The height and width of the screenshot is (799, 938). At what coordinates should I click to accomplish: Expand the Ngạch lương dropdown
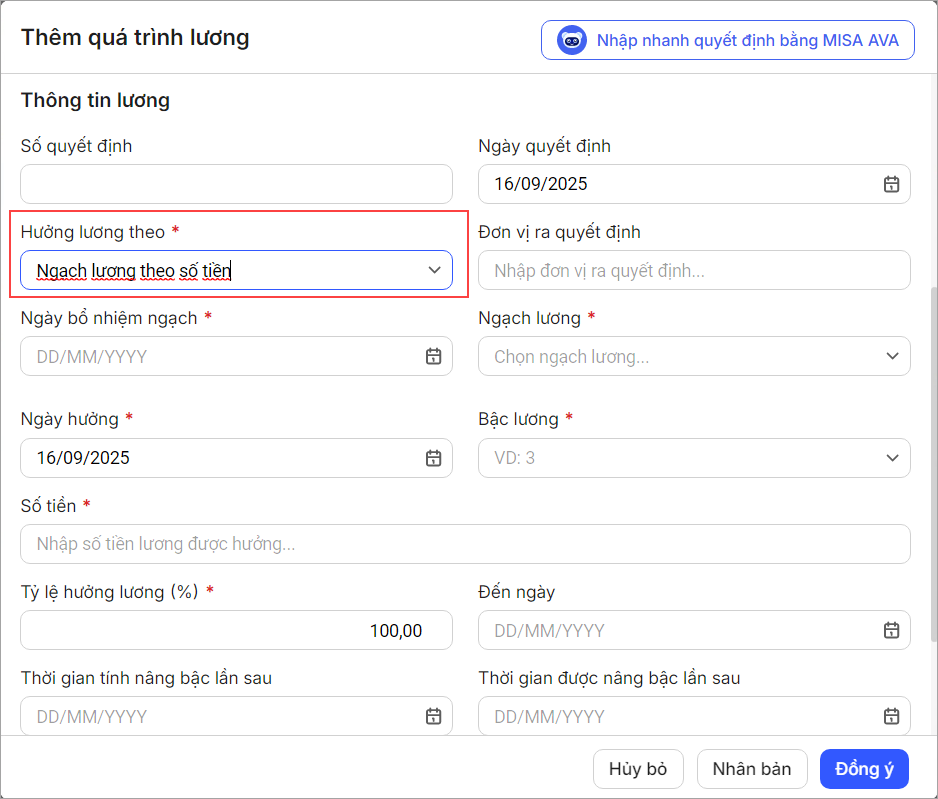pyautogui.click(x=891, y=356)
